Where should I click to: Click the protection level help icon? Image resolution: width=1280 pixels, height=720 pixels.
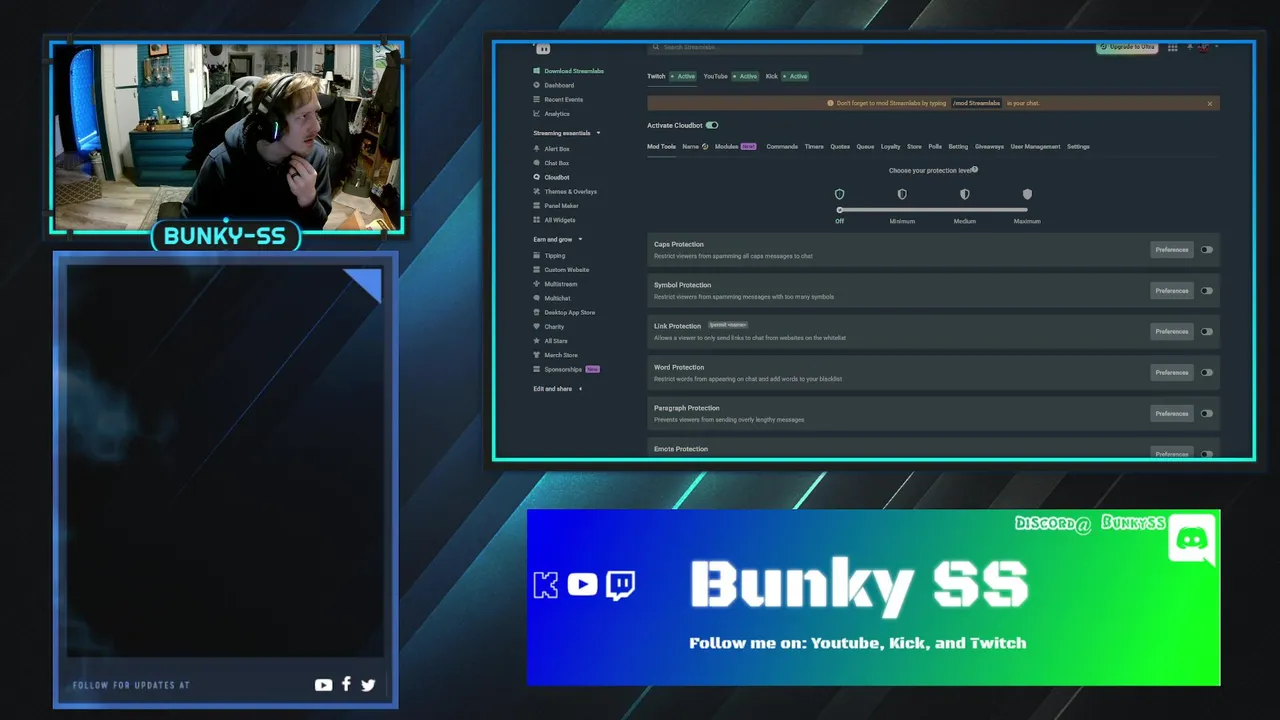975,169
